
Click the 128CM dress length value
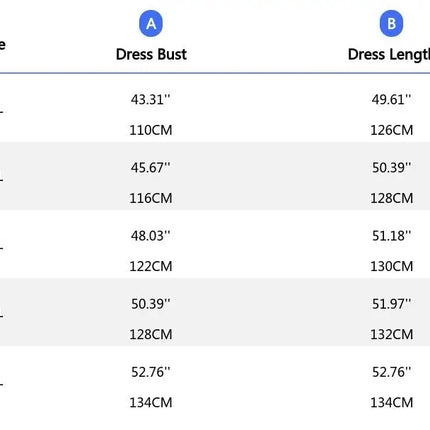pyautogui.click(x=392, y=198)
